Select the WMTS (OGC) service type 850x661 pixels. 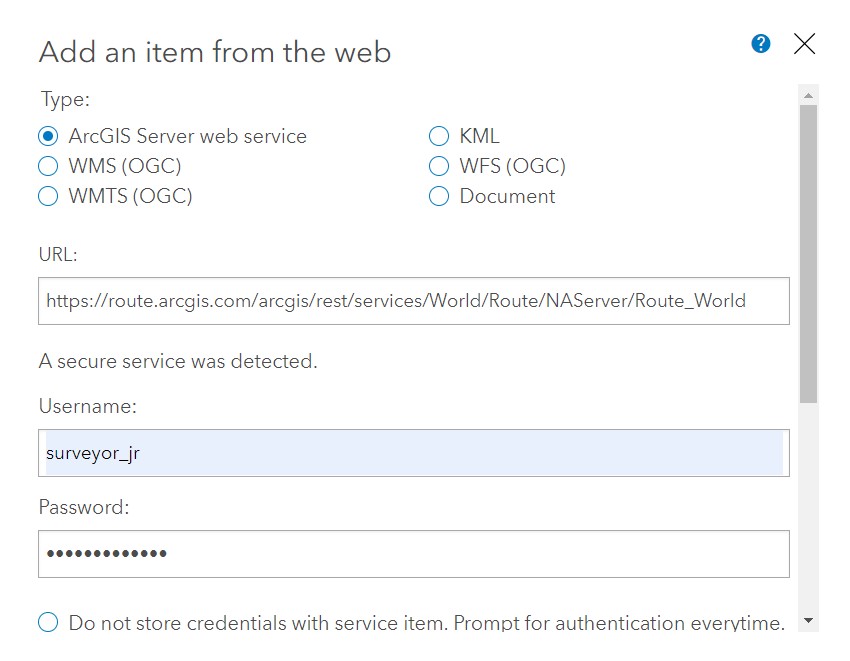(x=48, y=196)
